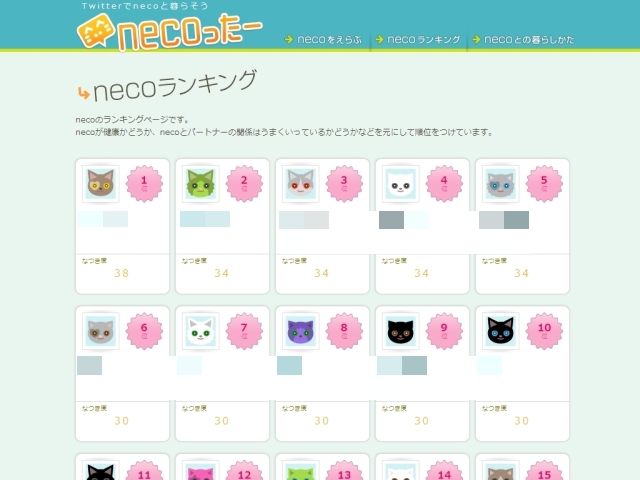Select the green cat avatar ranked 2

tap(201, 184)
